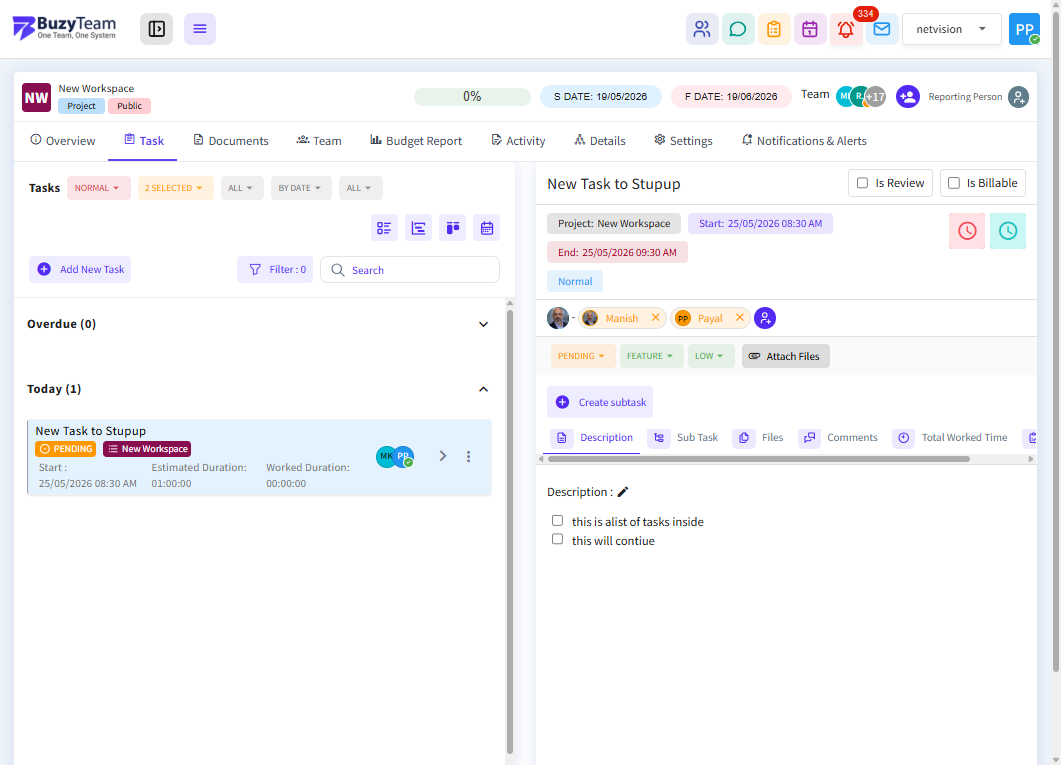Screen dimensions: 1061x765
Task: Open the purple calendar icon in header
Action: [809, 29]
